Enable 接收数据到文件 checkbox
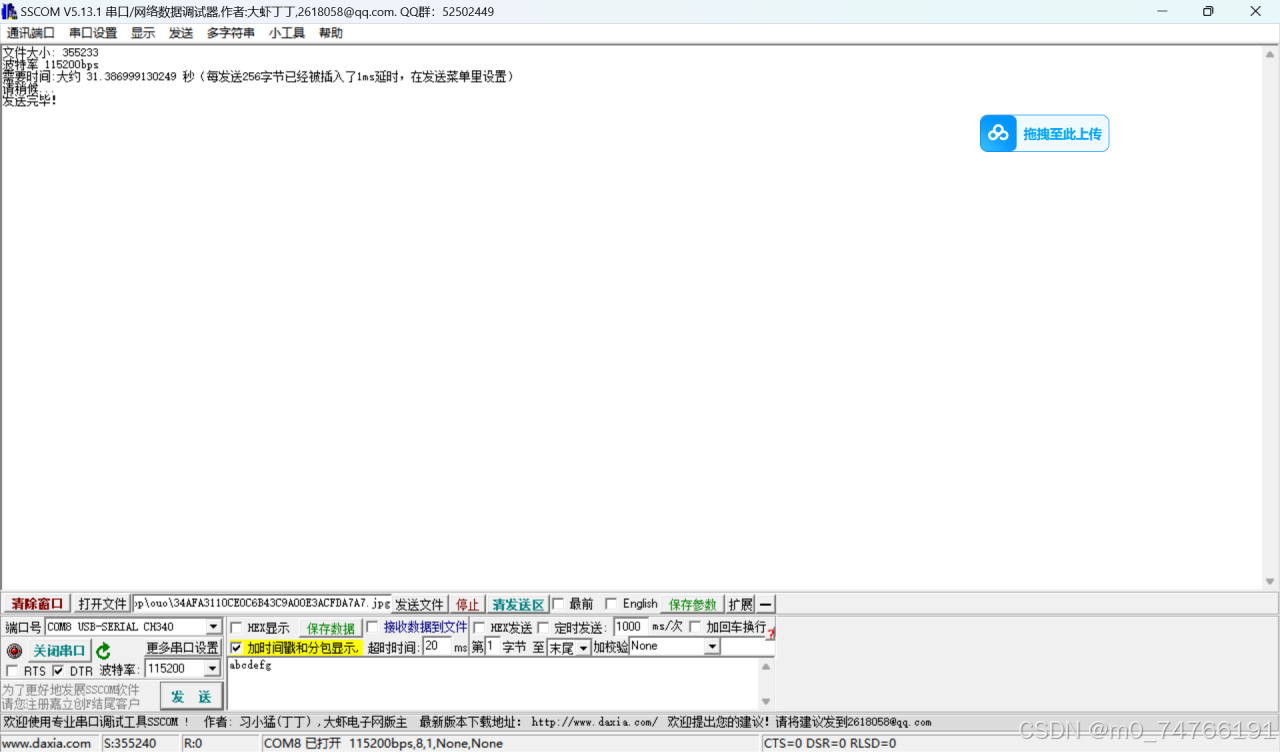Viewport: 1280px width, 752px height. pos(372,627)
